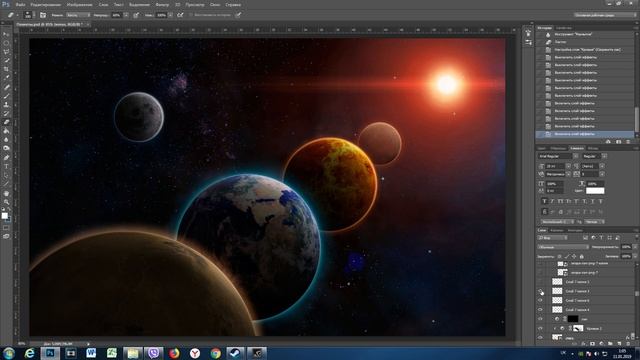
Task: Add a layer mask with bottom icon
Action: click(x=592, y=344)
